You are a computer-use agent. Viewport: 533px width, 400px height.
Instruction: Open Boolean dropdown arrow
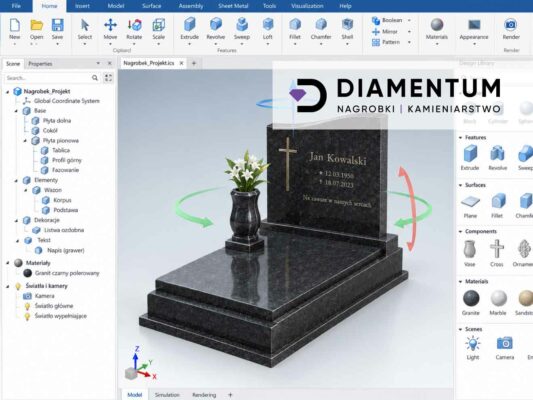click(409, 20)
